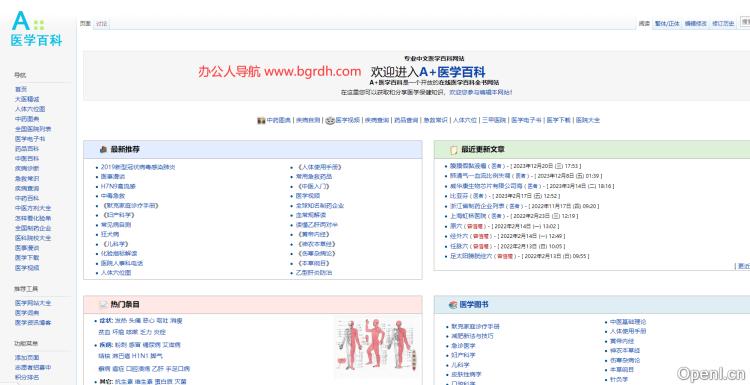Go to 首页 in the sidebar
This screenshot has width=750, height=385.
tap(21, 89)
